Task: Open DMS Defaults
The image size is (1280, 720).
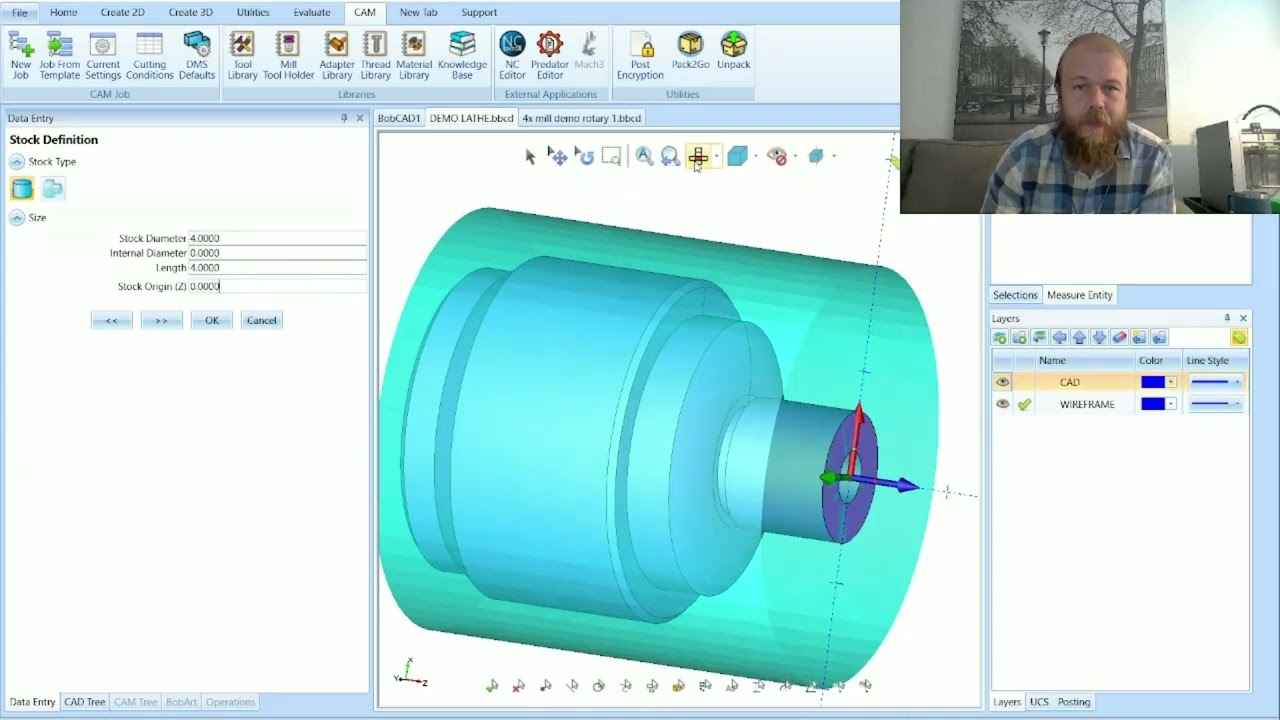Action: point(197,55)
